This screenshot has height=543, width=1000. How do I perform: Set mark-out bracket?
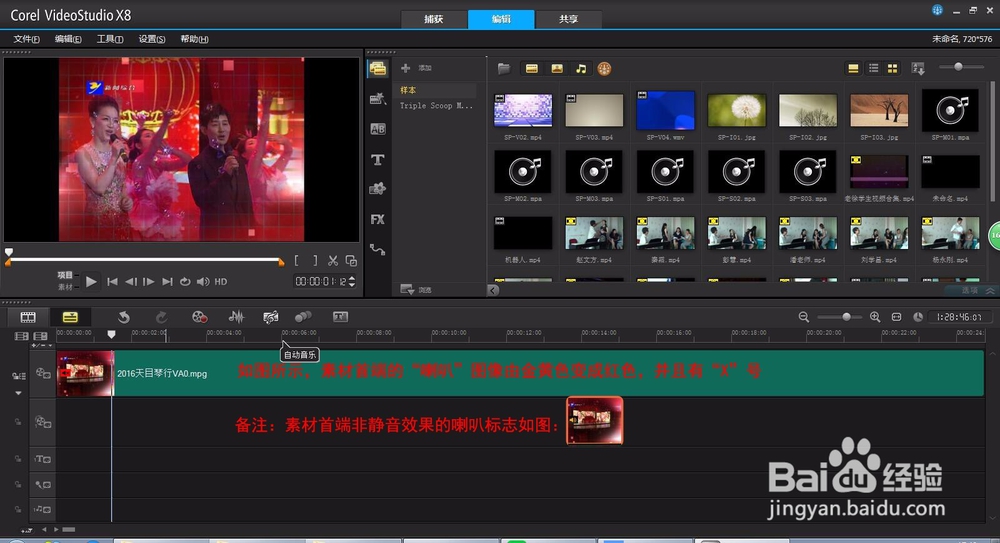315,260
